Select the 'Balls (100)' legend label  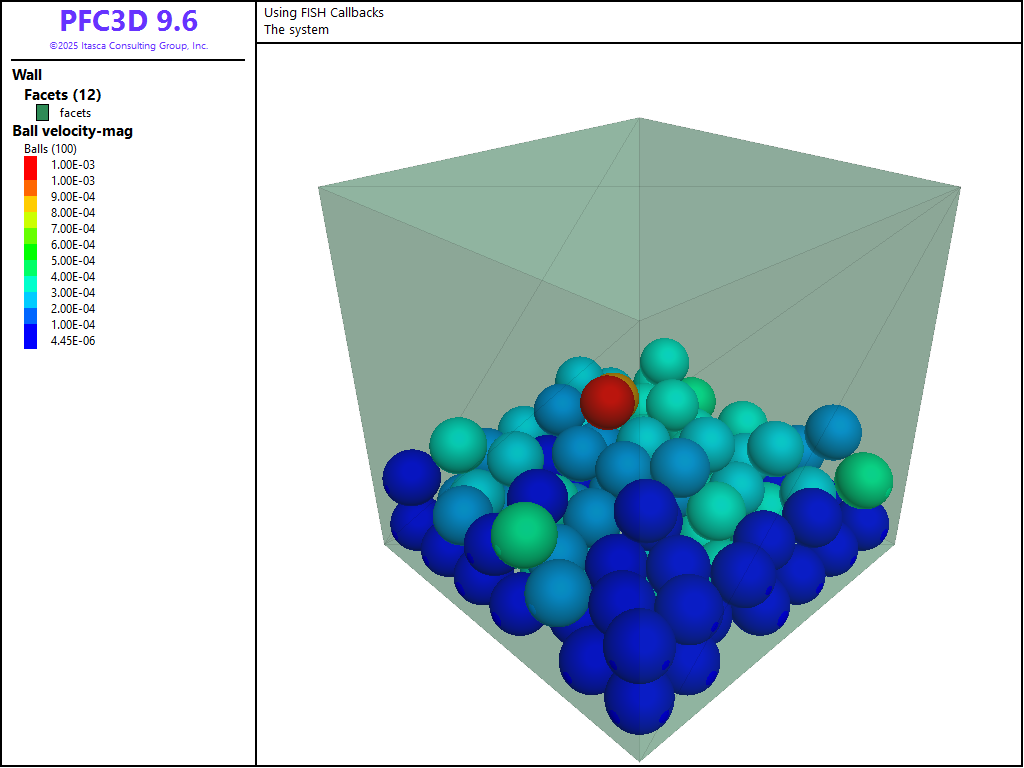(x=50, y=149)
